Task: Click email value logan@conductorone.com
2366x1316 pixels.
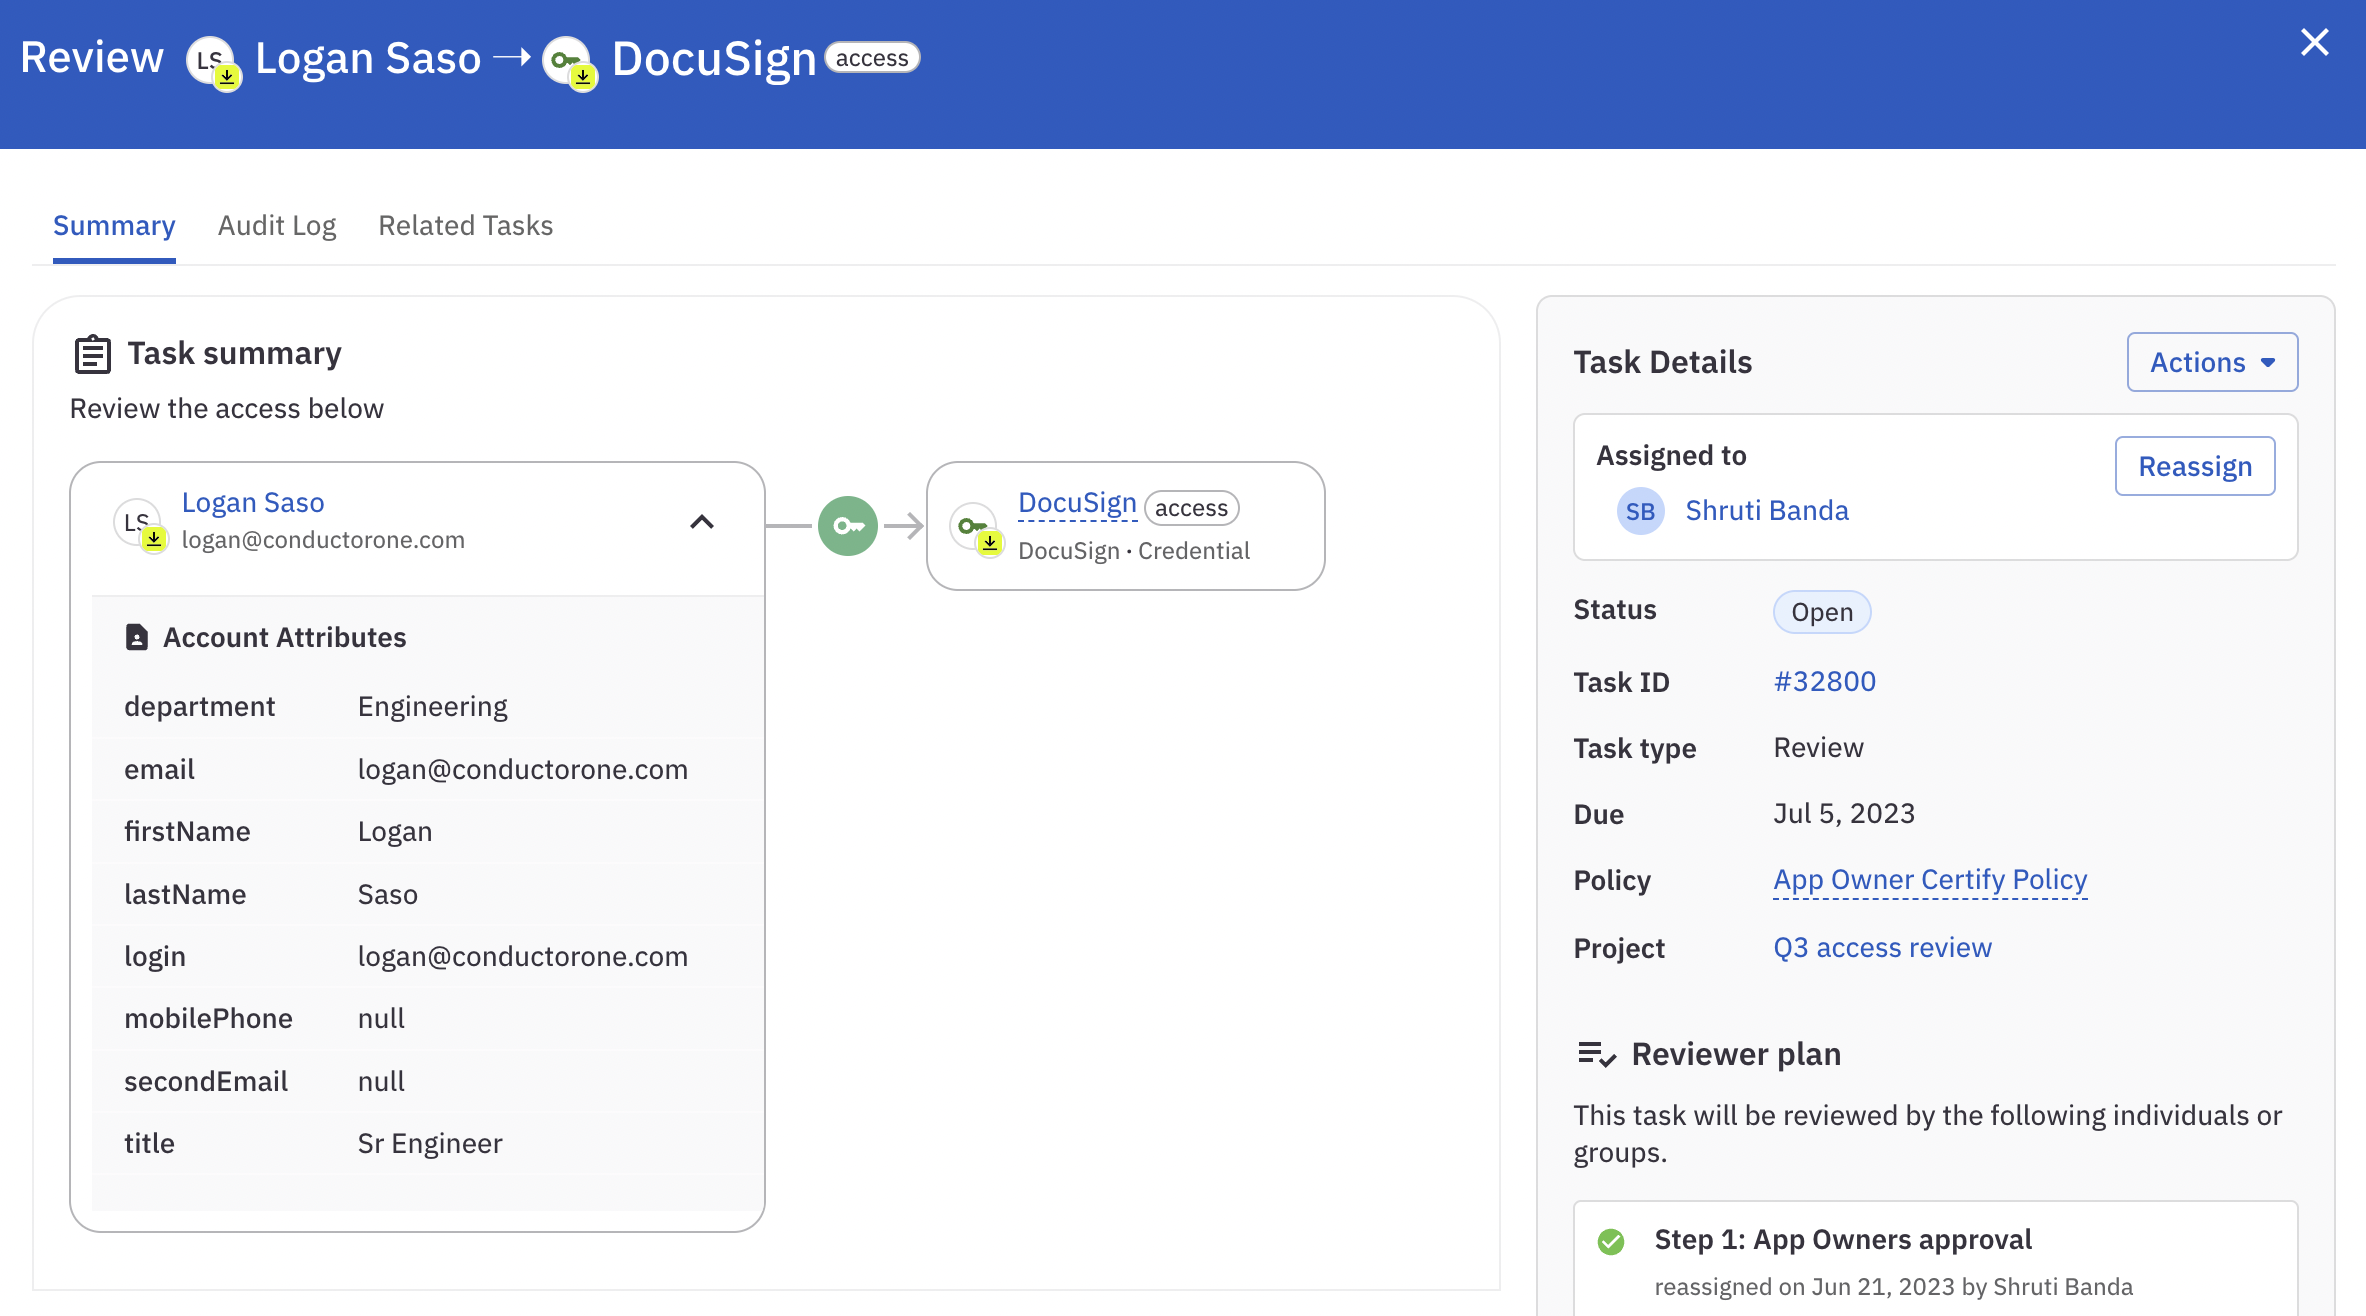Action: pos(523,770)
